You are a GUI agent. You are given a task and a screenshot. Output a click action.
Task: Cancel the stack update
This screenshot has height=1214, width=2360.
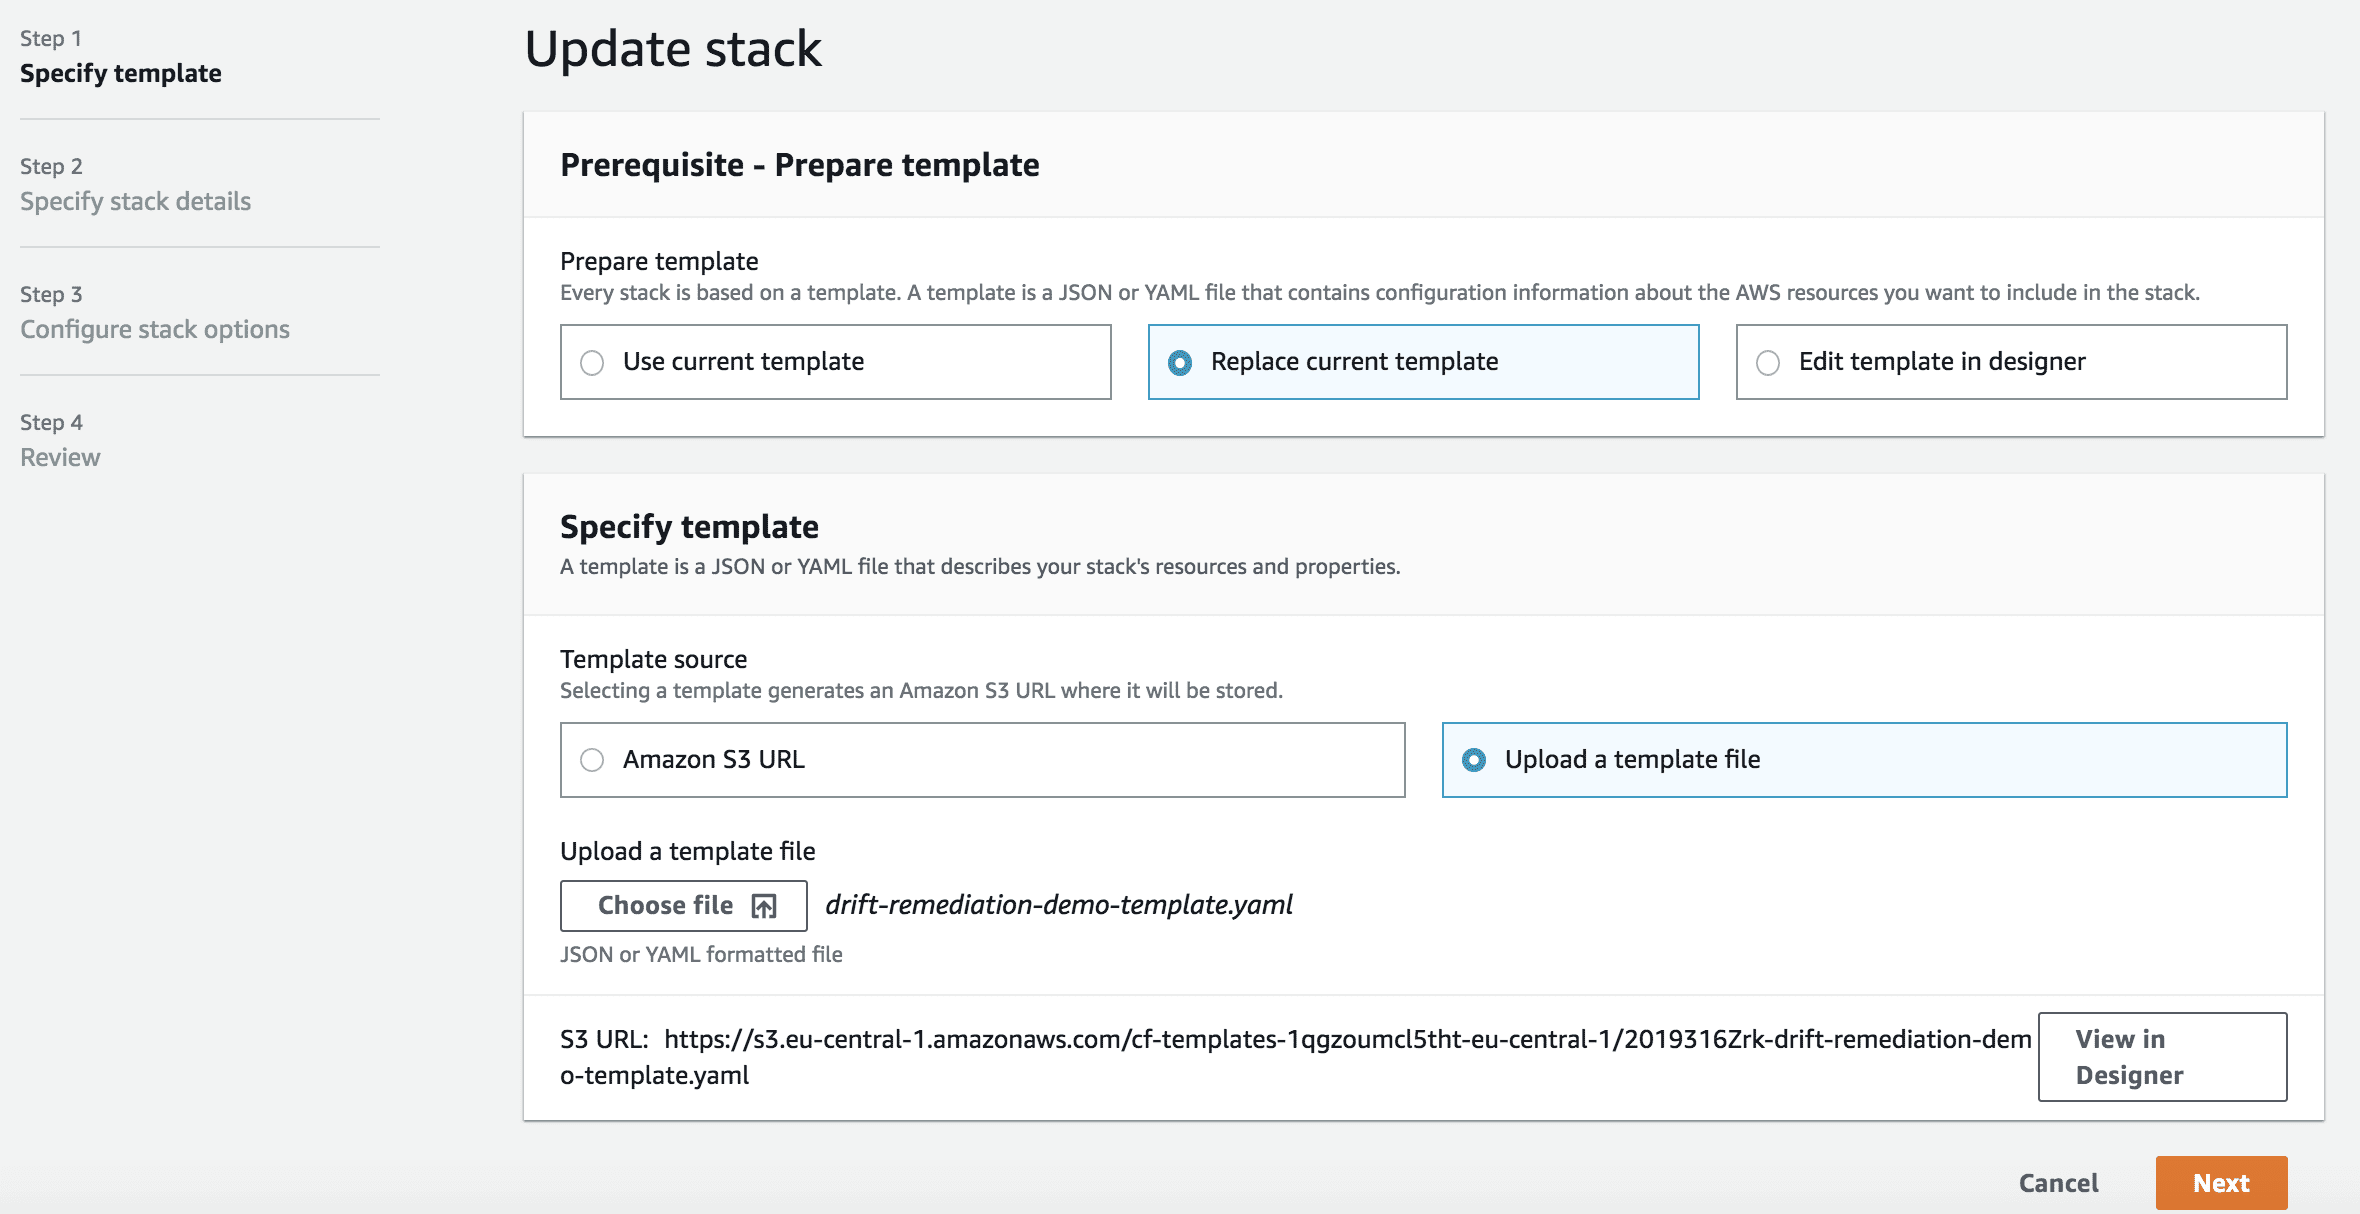pos(2057,1183)
